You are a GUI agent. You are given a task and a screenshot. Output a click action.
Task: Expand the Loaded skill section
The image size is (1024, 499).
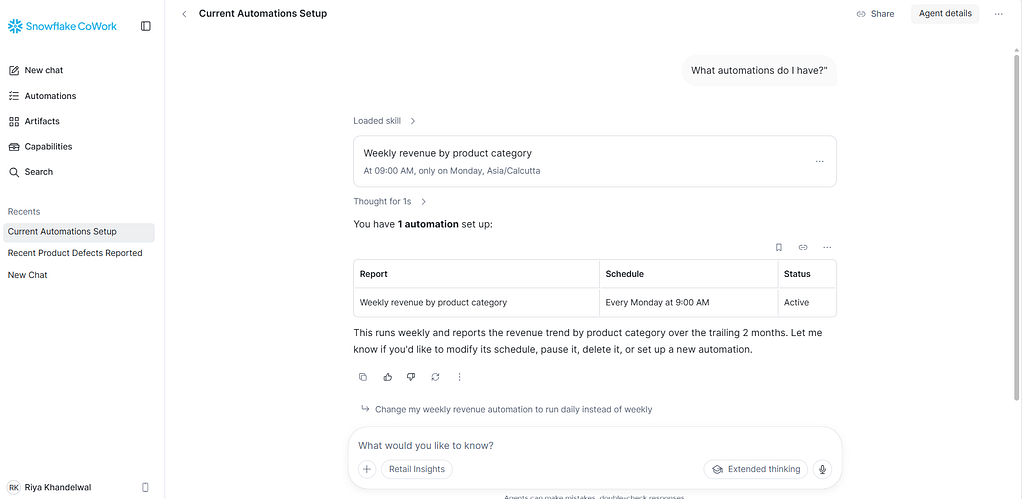click(x=385, y=121)
